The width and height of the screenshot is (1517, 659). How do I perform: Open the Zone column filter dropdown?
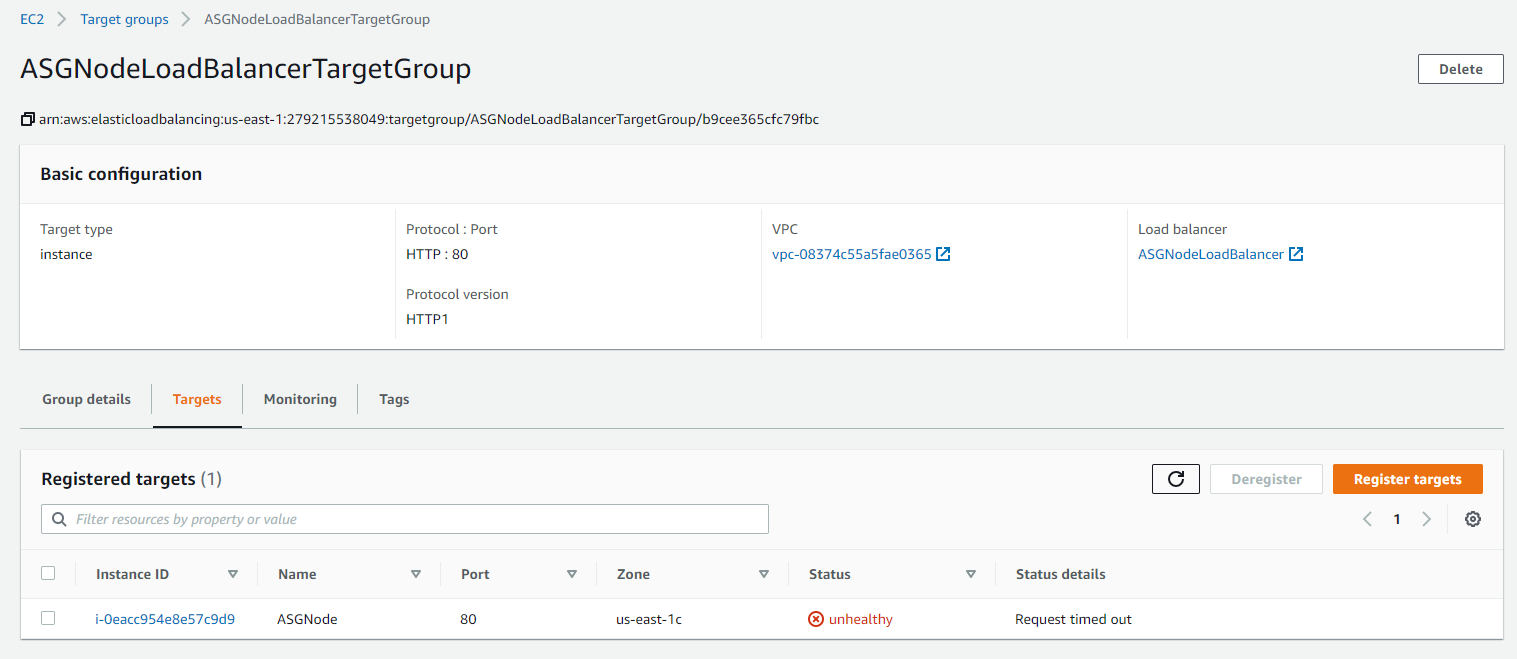pos(763,574)
